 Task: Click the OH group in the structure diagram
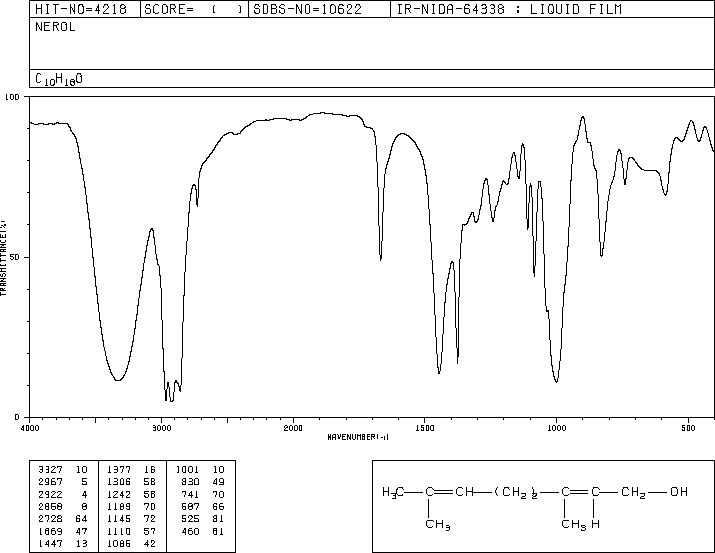click(679, 492)
